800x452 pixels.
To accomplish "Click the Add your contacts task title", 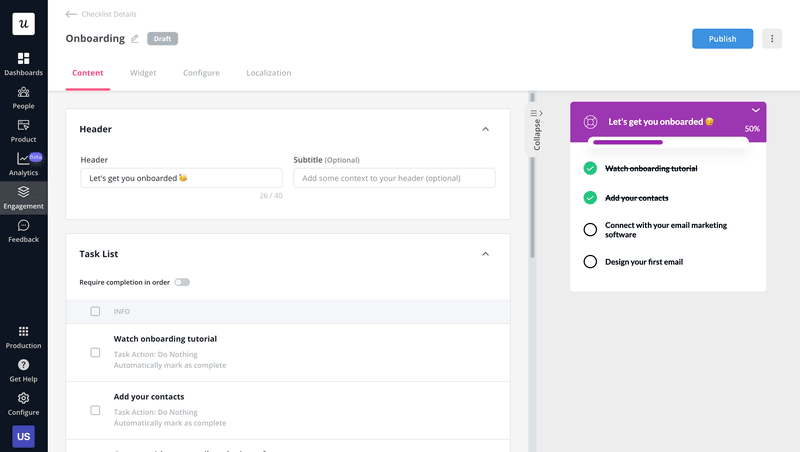I will click(149, 396).
